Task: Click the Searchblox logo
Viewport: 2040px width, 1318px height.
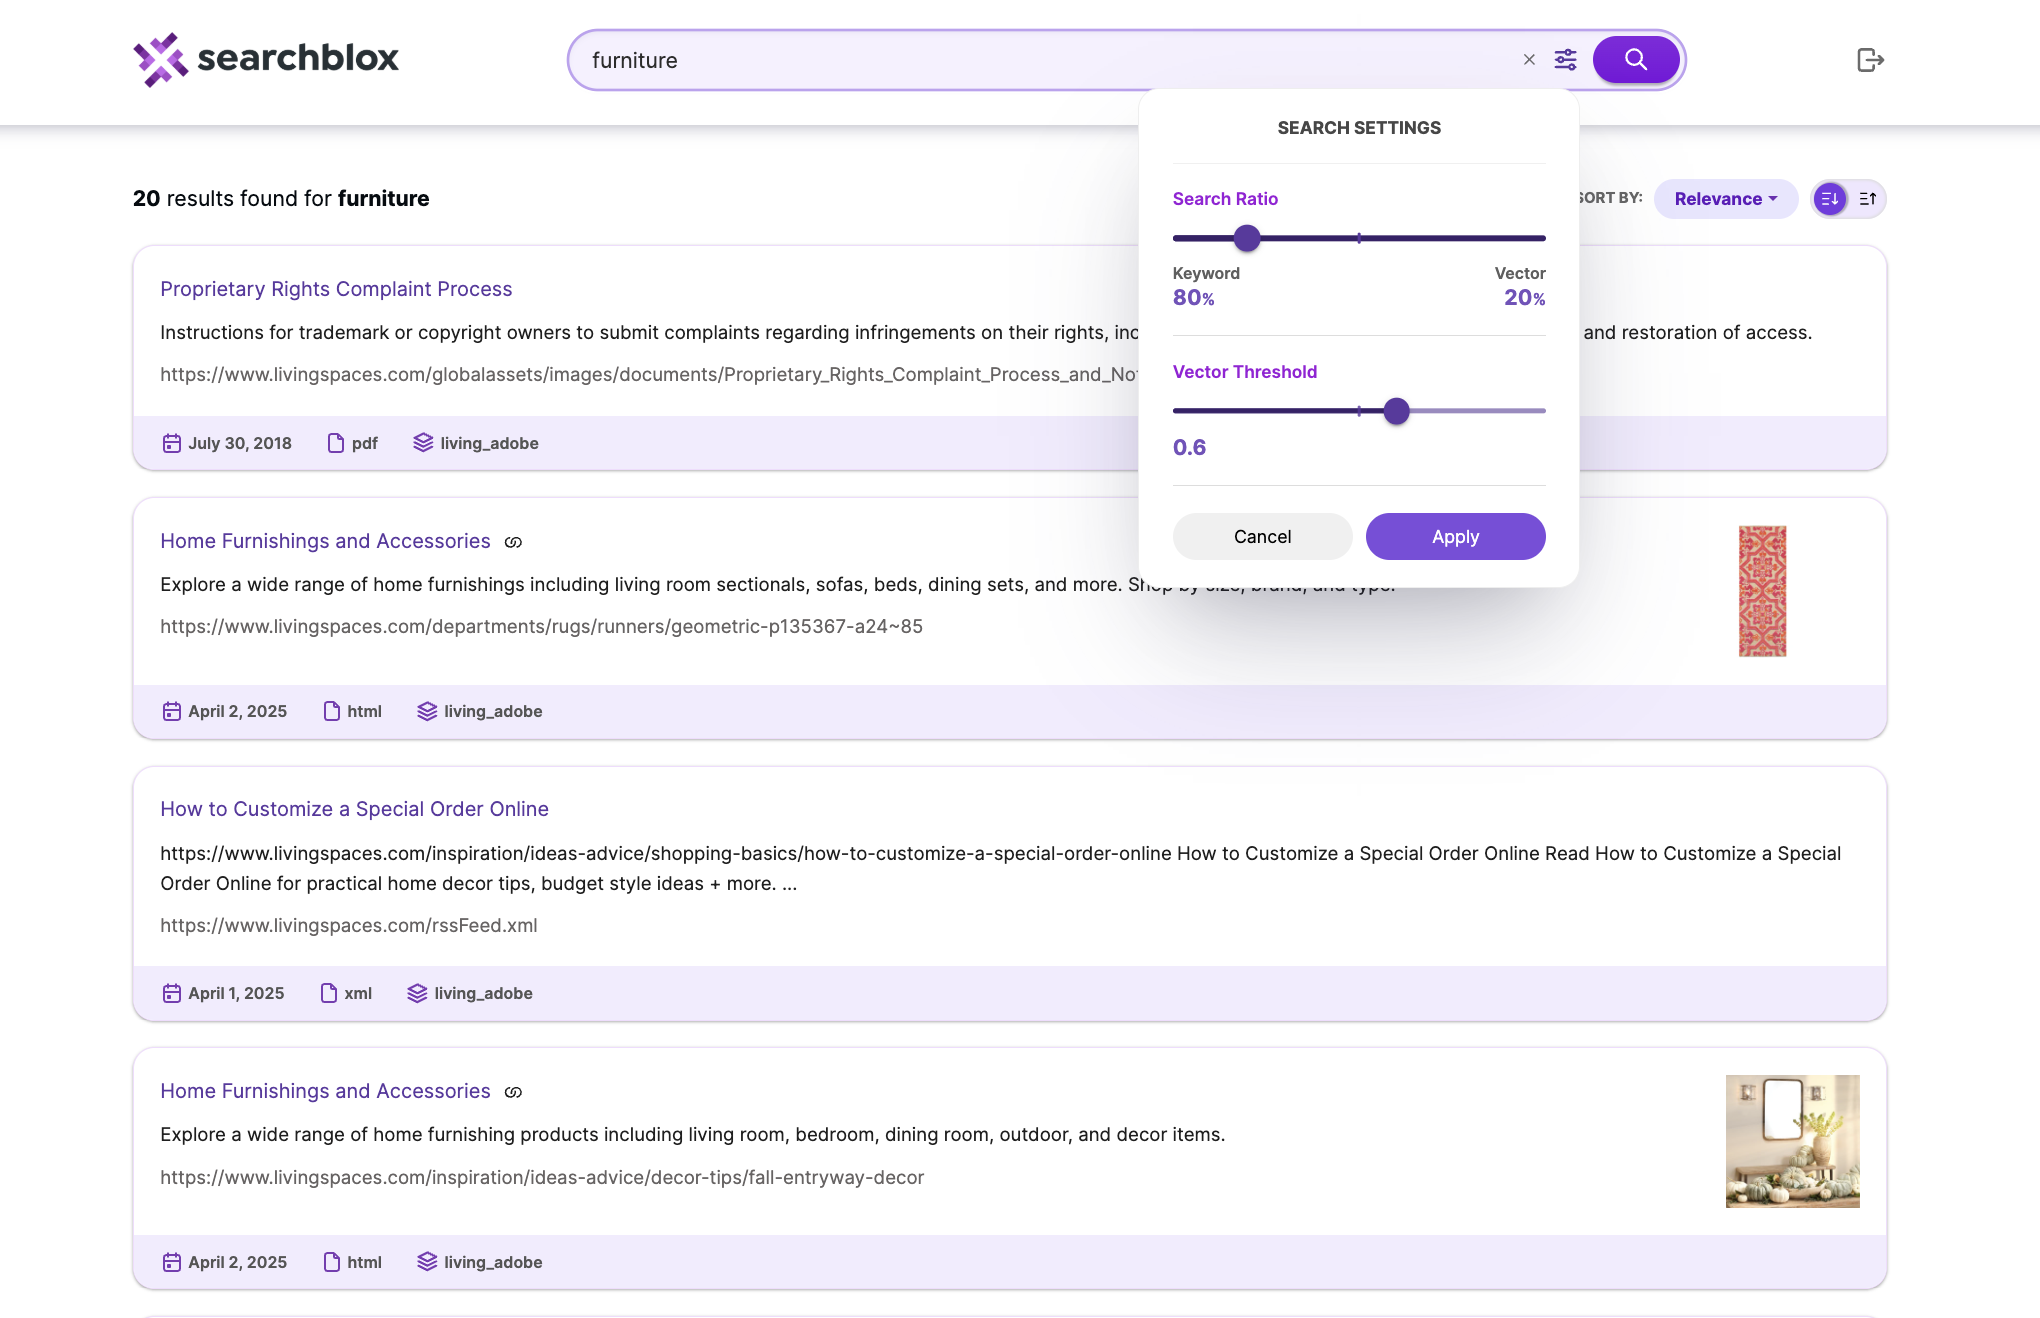Action: [x=266, y=59]
